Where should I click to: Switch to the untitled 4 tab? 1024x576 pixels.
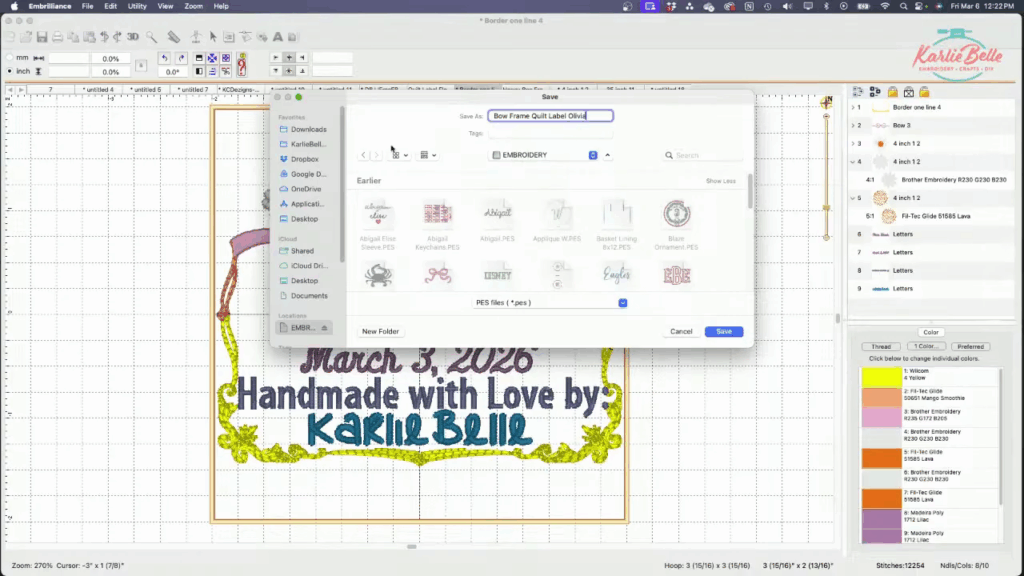[x=99, y=89]
